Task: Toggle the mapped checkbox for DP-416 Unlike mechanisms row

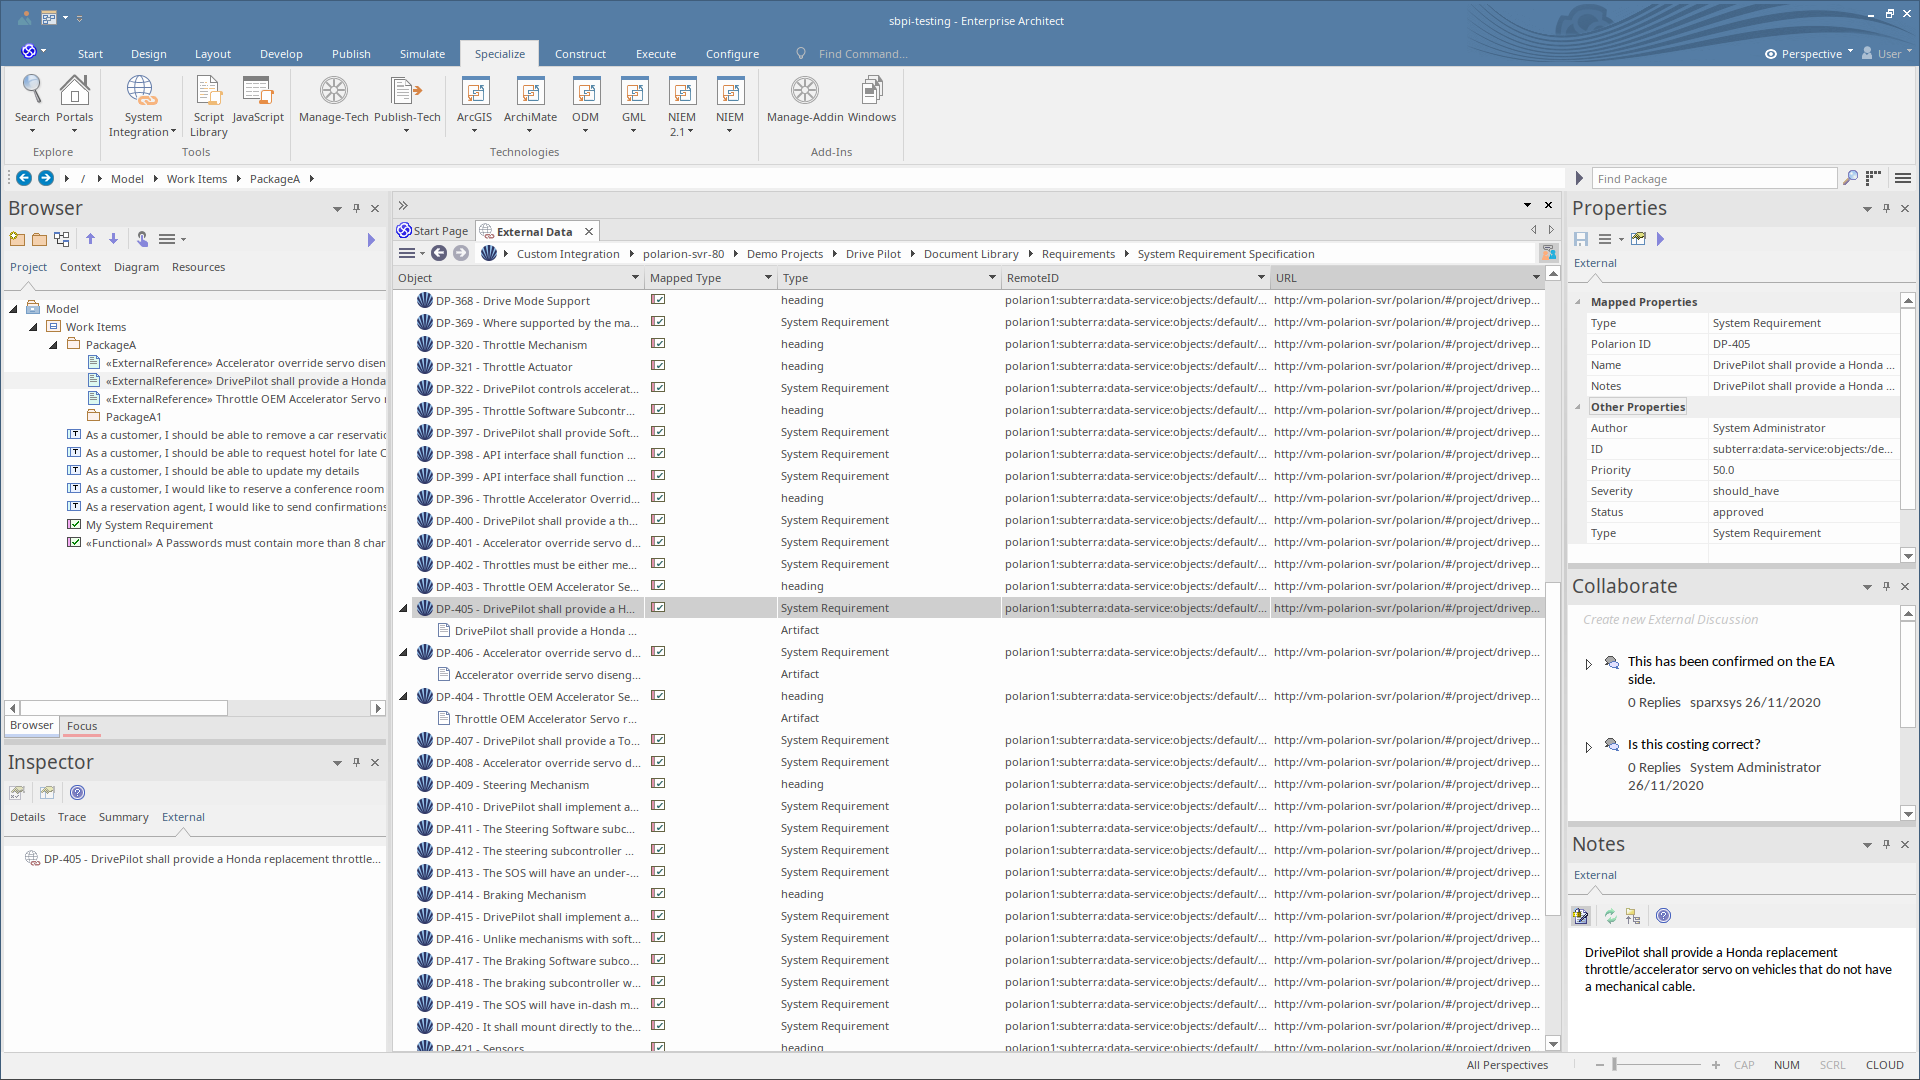Action: pos(658,937)
